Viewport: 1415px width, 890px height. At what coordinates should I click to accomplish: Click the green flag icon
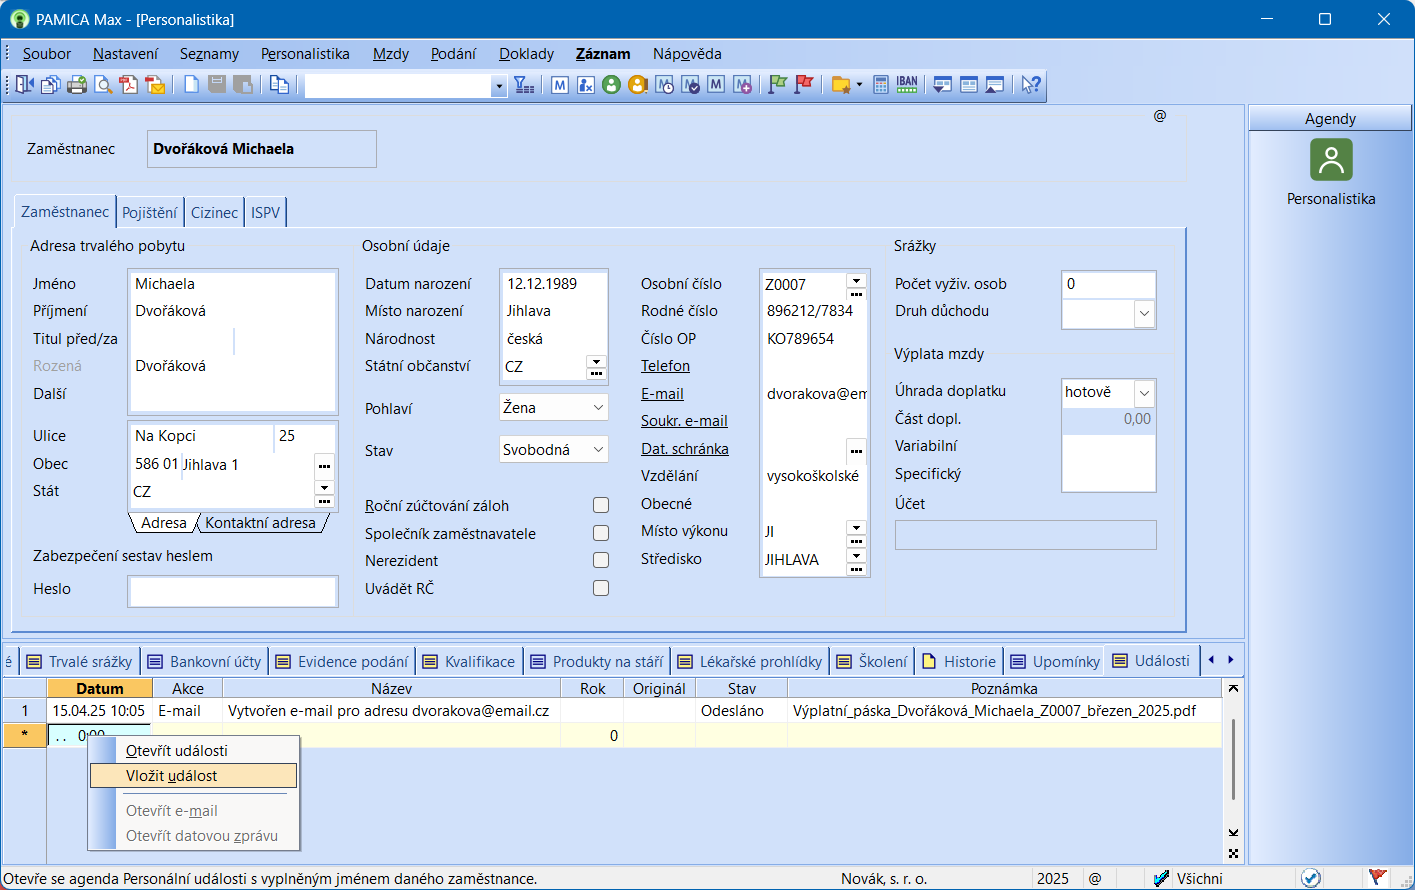coord(777,85)
